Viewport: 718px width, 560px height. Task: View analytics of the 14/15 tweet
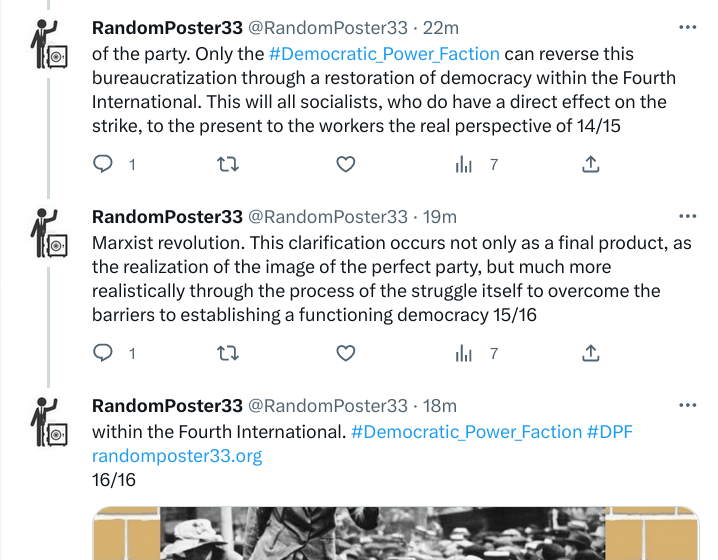464,164
